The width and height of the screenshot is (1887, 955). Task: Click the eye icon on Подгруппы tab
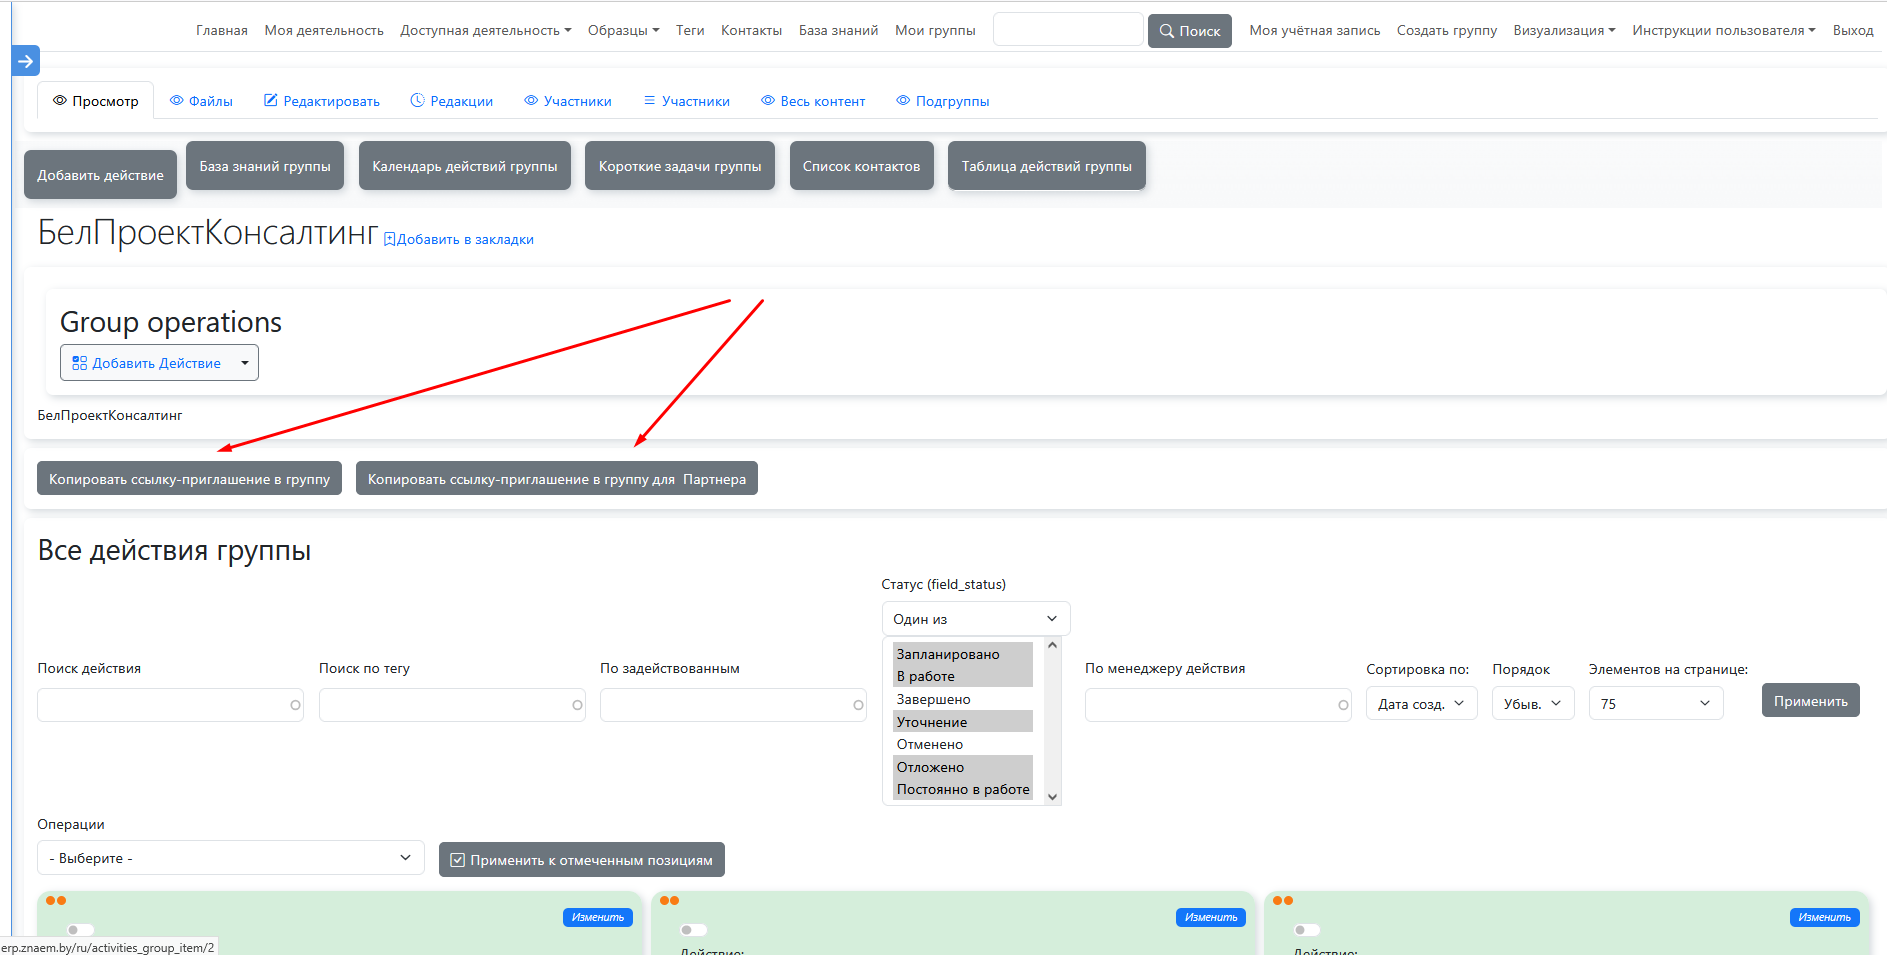pos(903,101)
